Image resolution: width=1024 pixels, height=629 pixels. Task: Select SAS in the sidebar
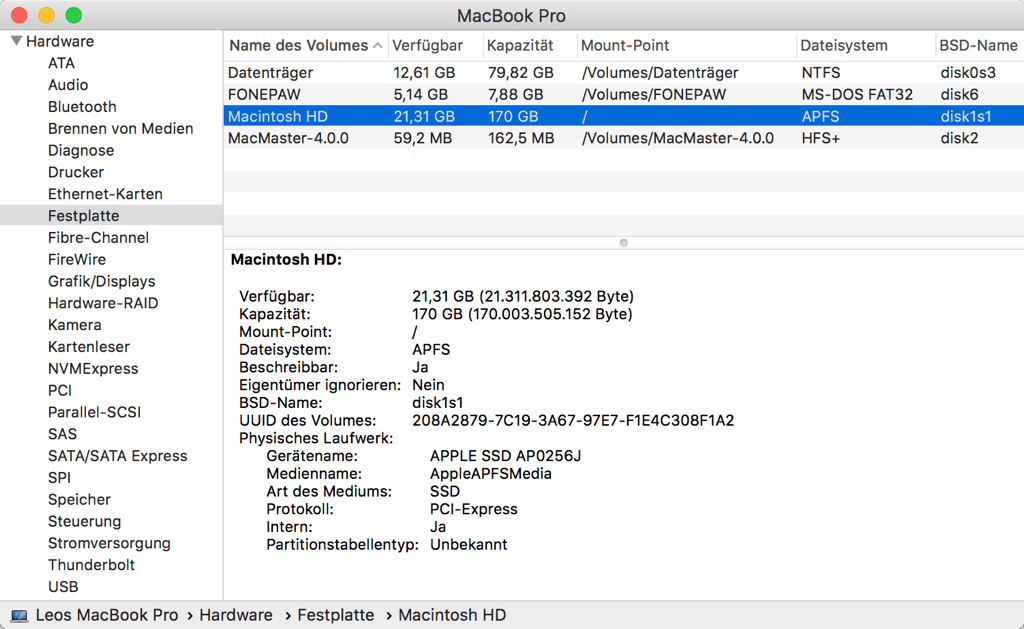click(62, 434)
